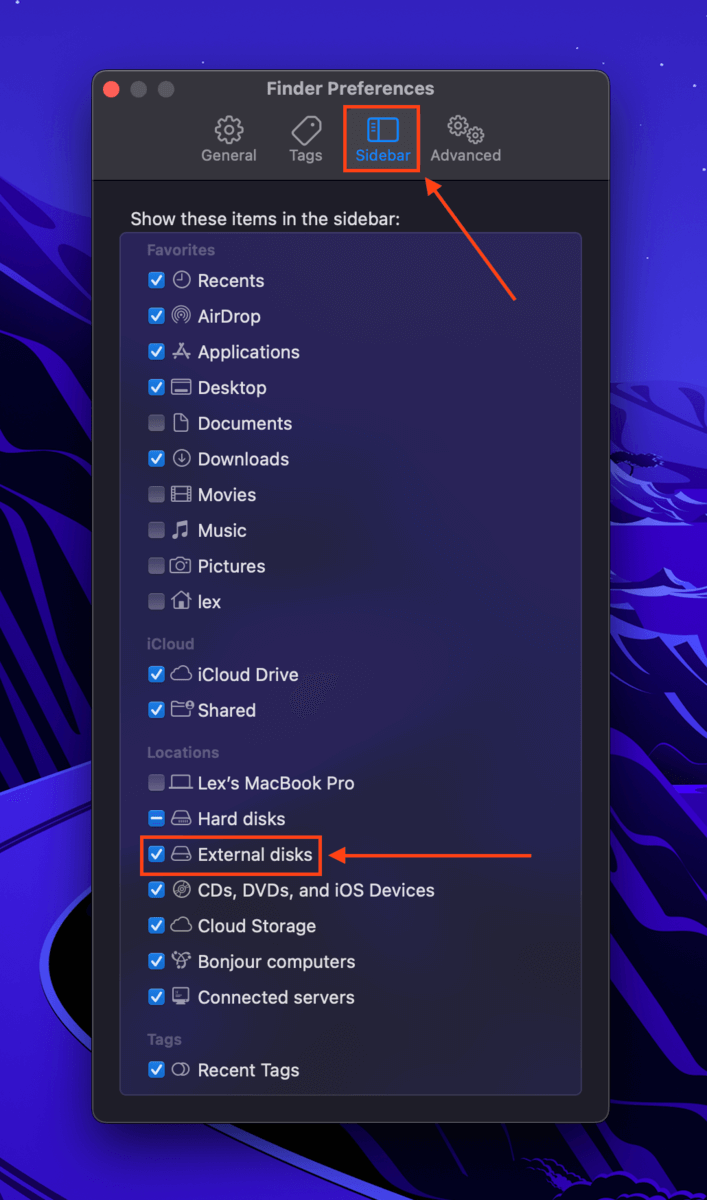The width and height of the screenshot is (707, 1200).
Task: Click the Bonjour computers icon
Action: (181, 961)
